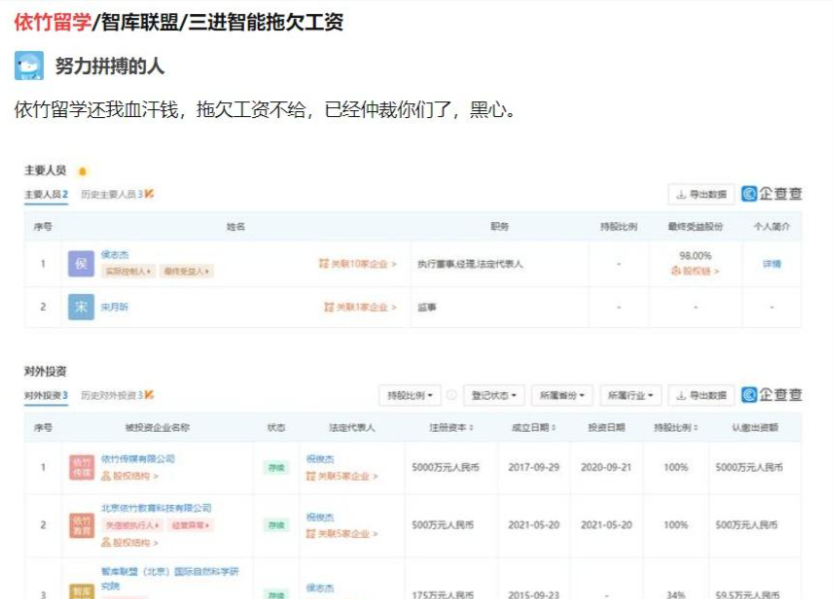
Task: Click 导出数据 button in 对外投资 section
Action: pos(701,395)
